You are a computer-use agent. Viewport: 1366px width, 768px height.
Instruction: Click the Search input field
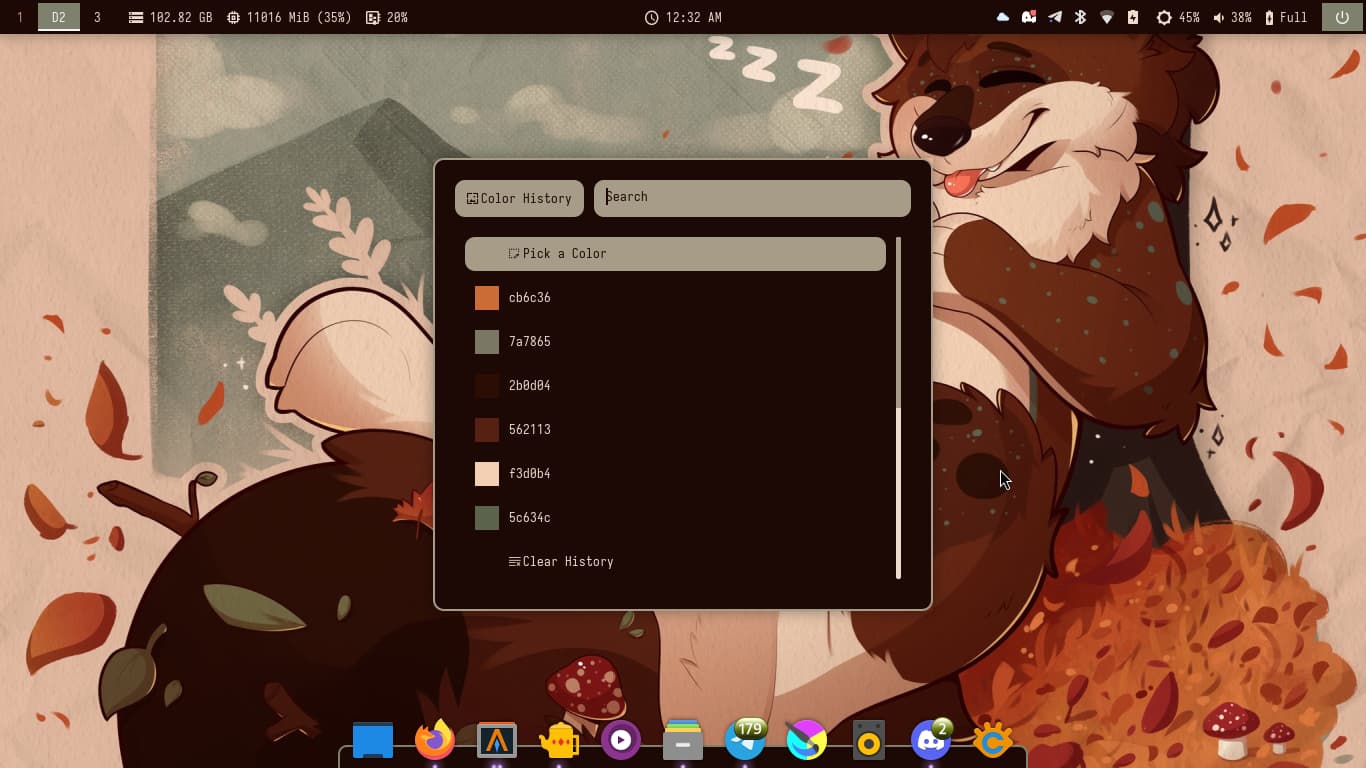752,198
